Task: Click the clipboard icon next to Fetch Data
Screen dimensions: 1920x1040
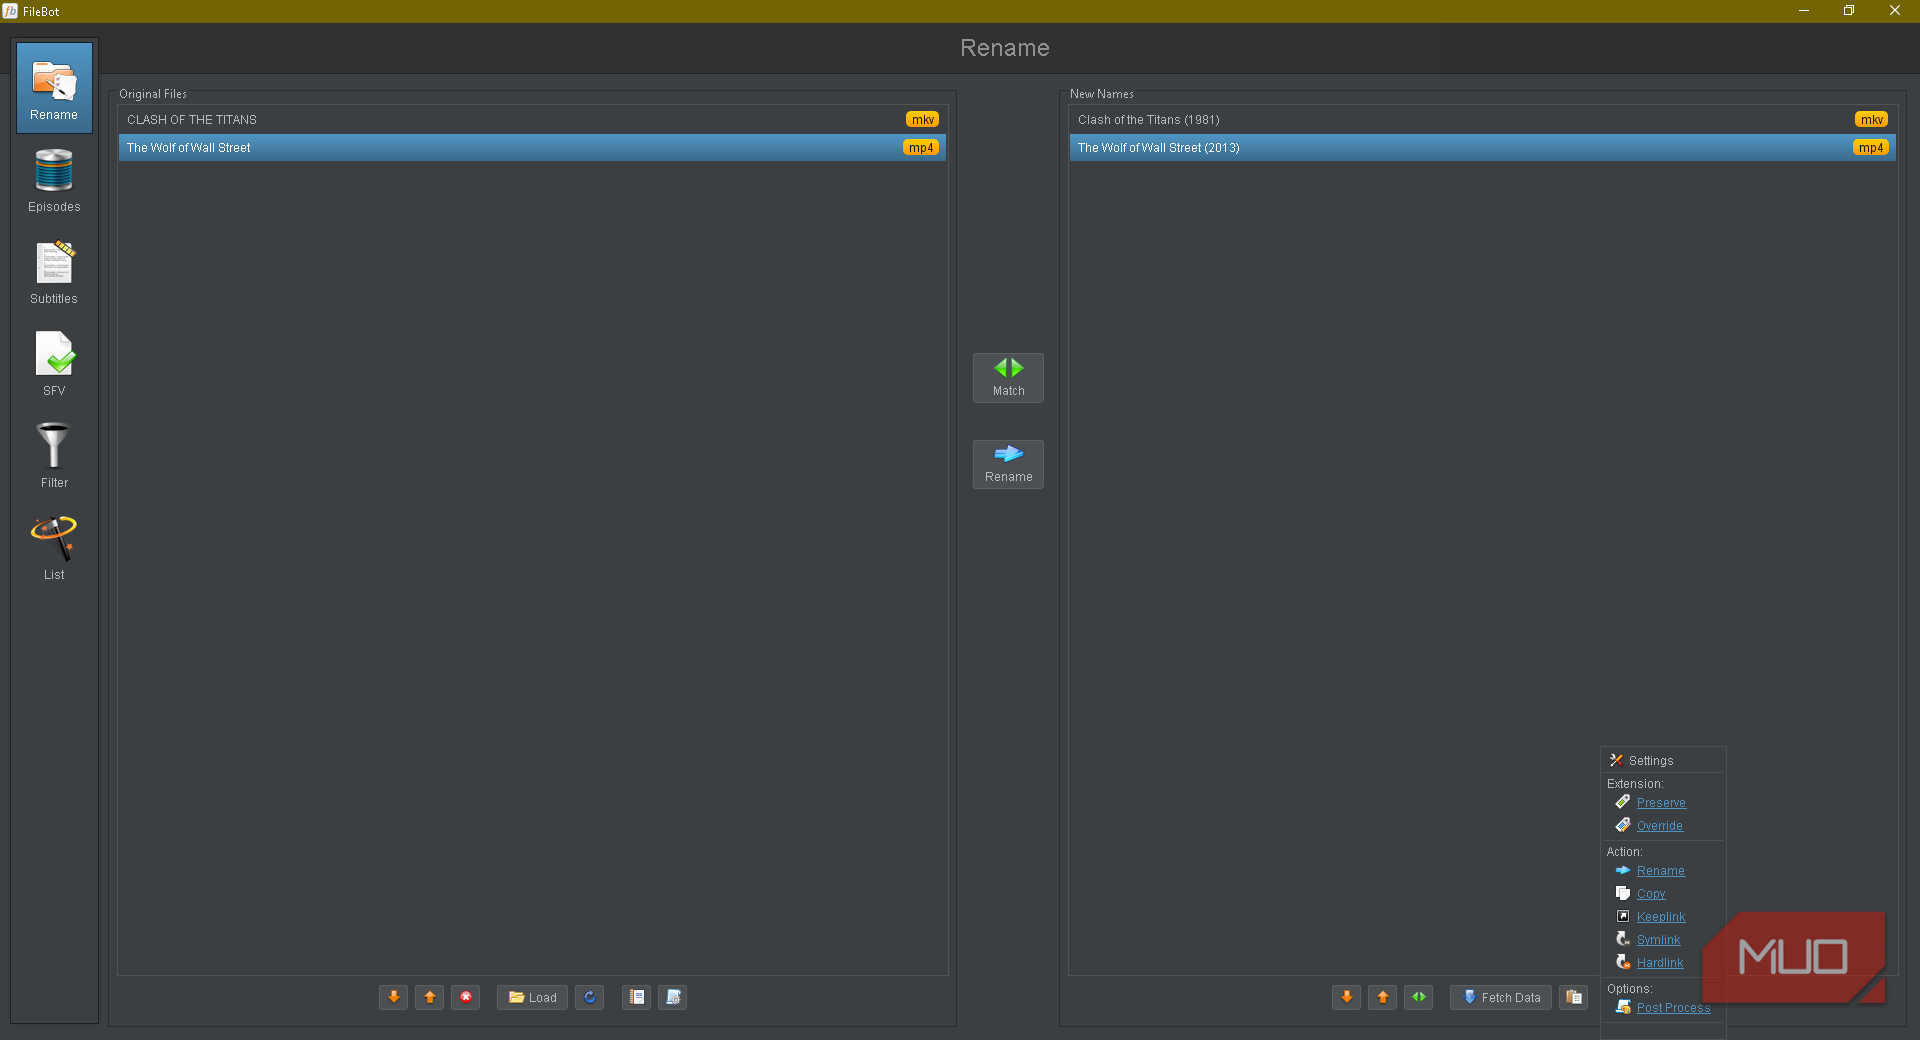Action: point(1574,997)
